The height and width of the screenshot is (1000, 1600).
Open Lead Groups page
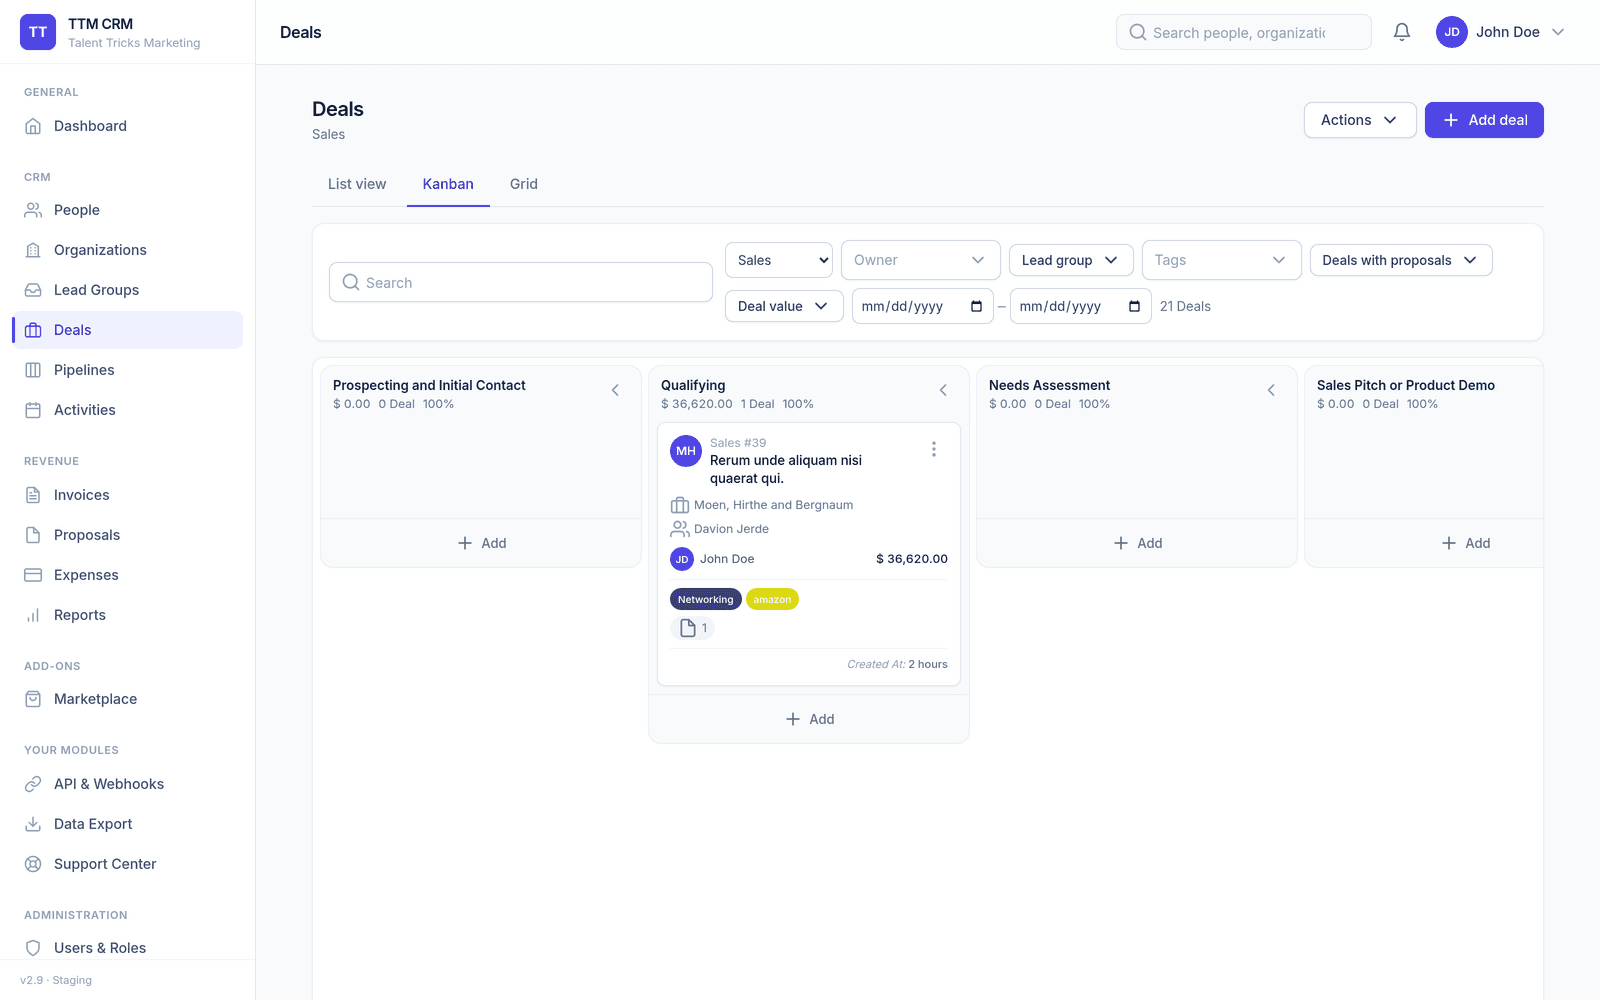tap(128, 290)
